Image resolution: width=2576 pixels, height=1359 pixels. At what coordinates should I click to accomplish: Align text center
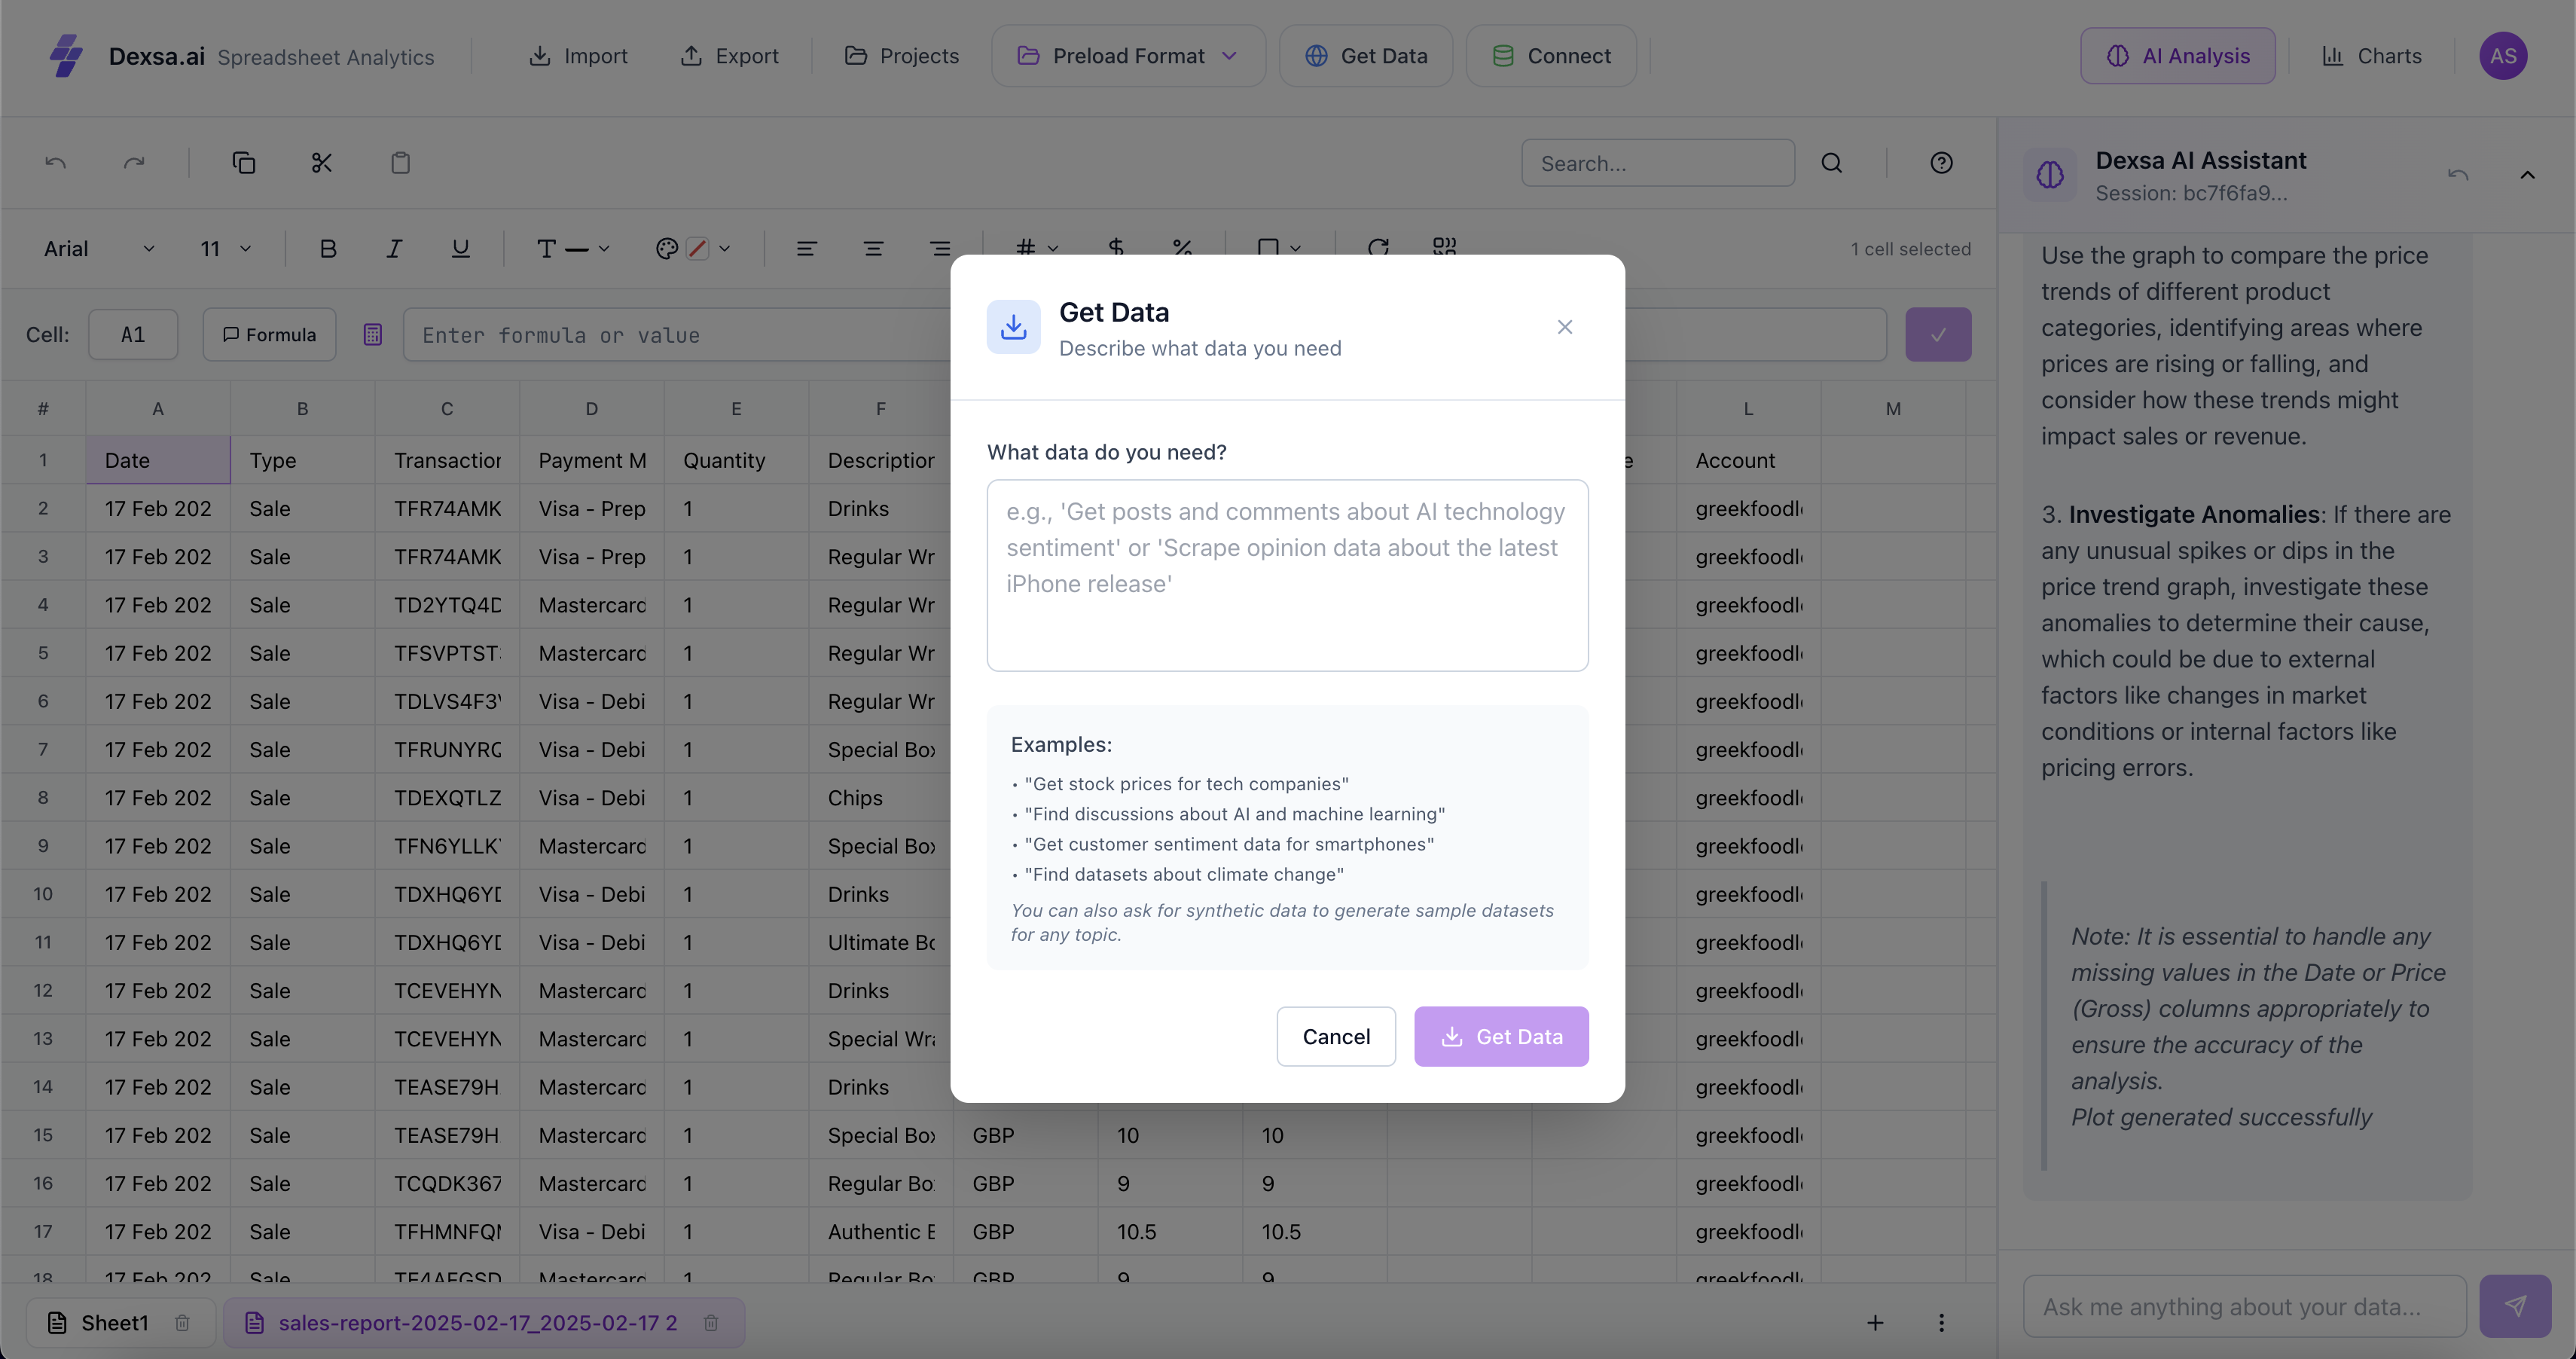coord(873,249)
